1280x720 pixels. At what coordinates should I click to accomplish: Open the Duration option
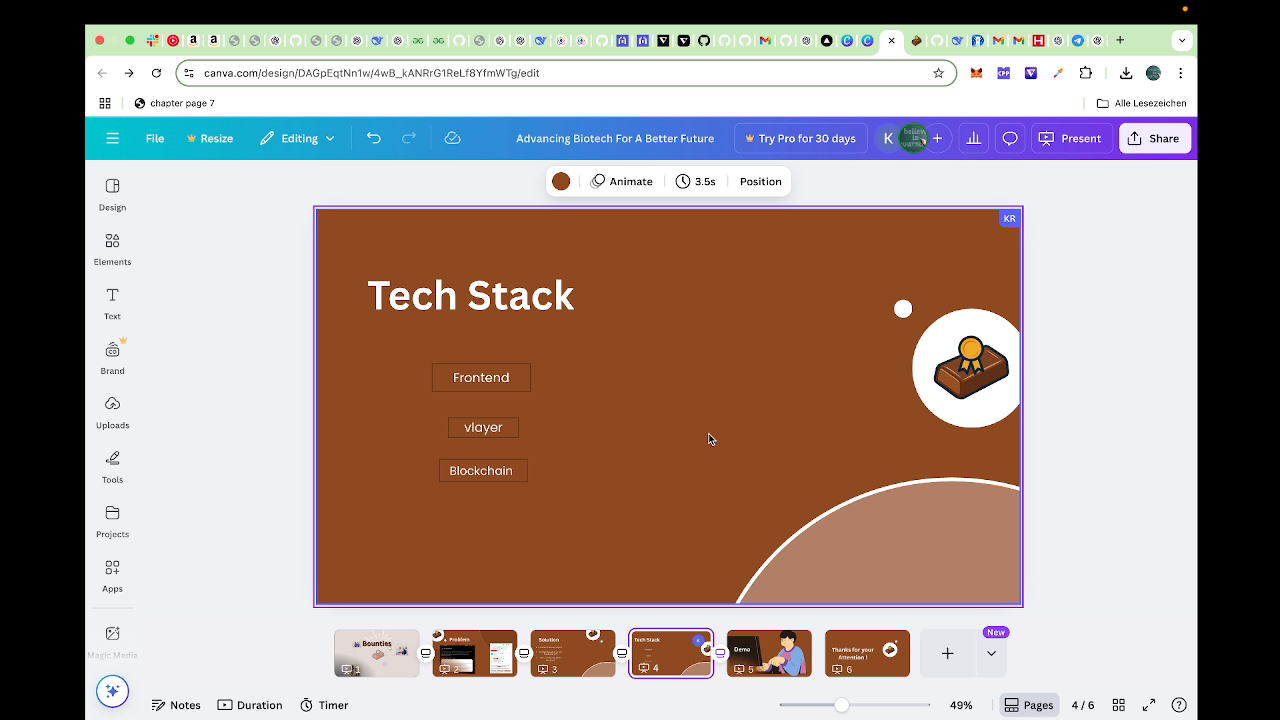pos(250,705)
